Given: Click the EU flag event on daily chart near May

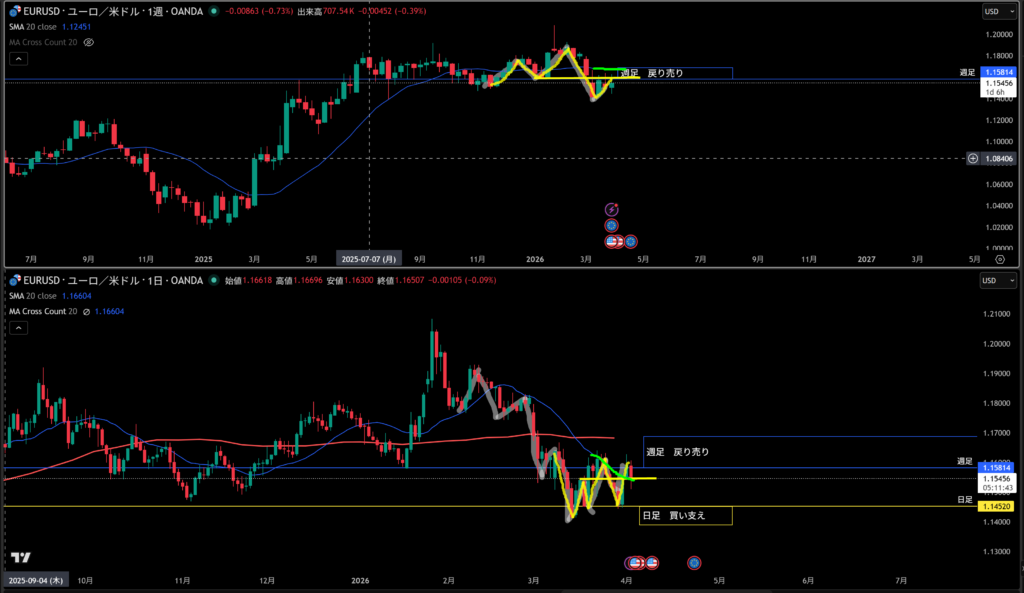Looking at the screenshot, I should pyautogui.click(x=694, y=563).
